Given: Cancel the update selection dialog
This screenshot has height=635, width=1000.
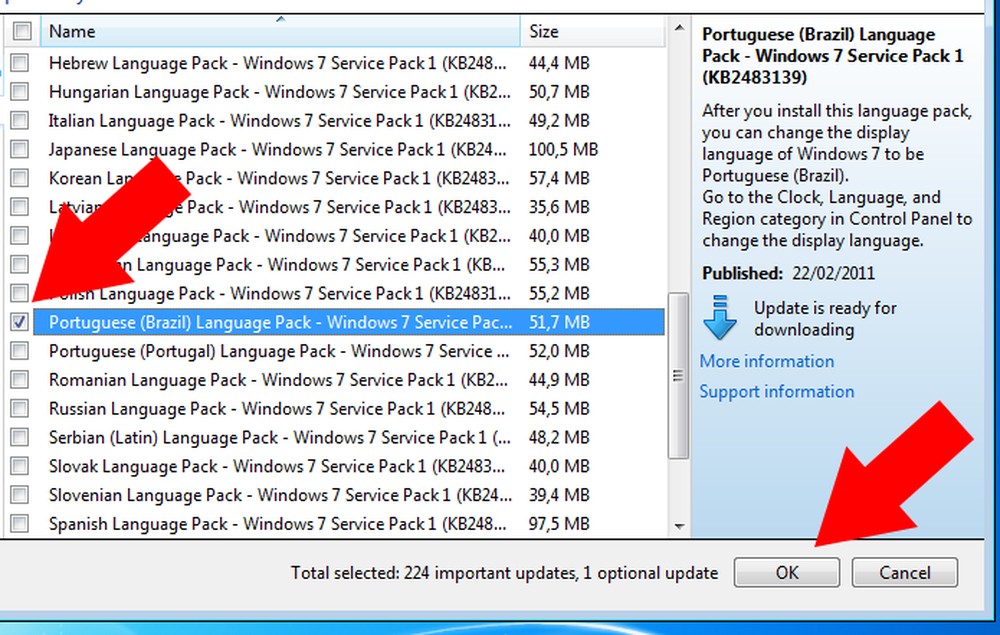Looking at the screenshot, I should (904, 572).
